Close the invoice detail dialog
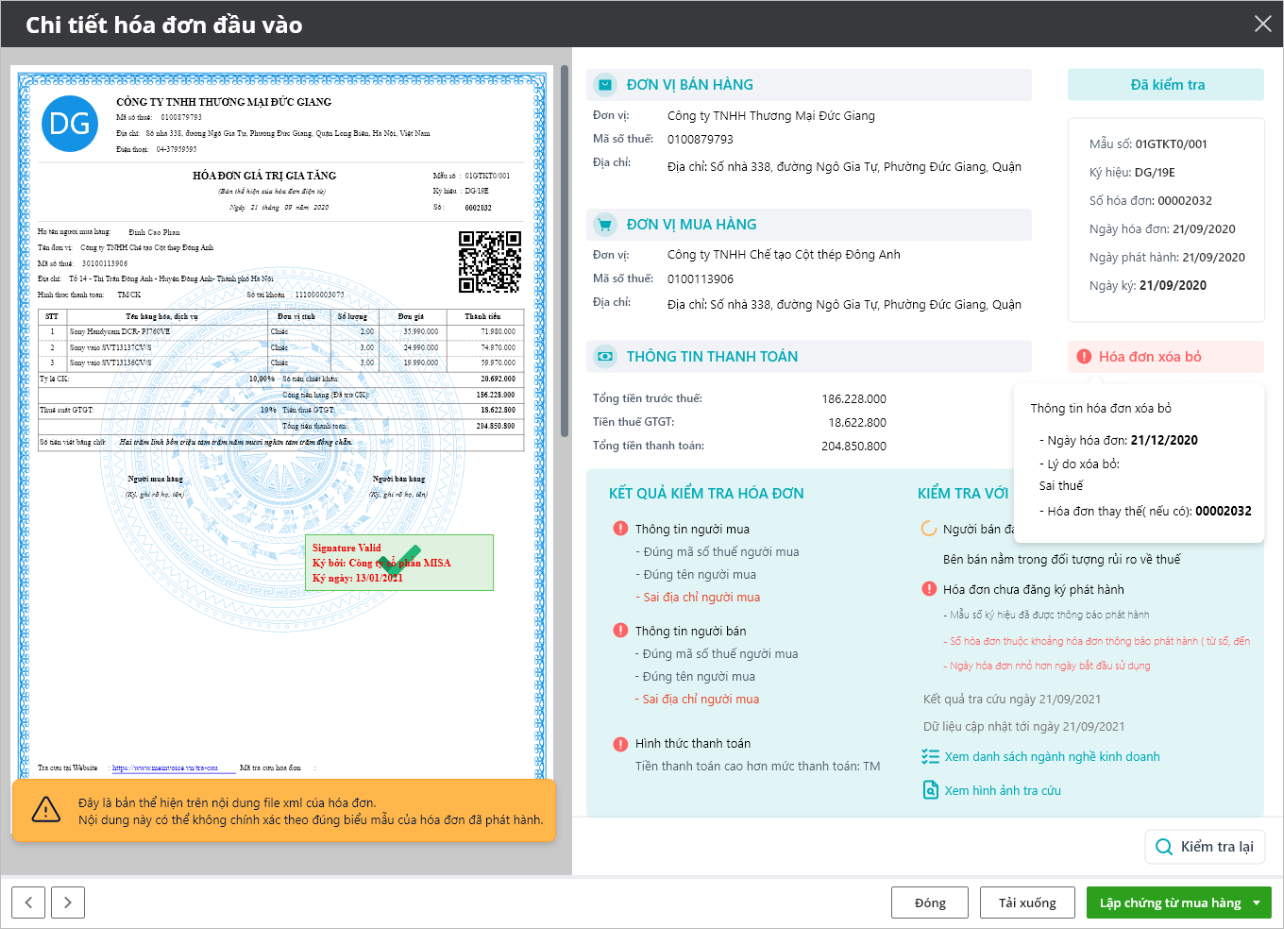The width and height of the screenshot is (1284, 929). [1262, 24]
